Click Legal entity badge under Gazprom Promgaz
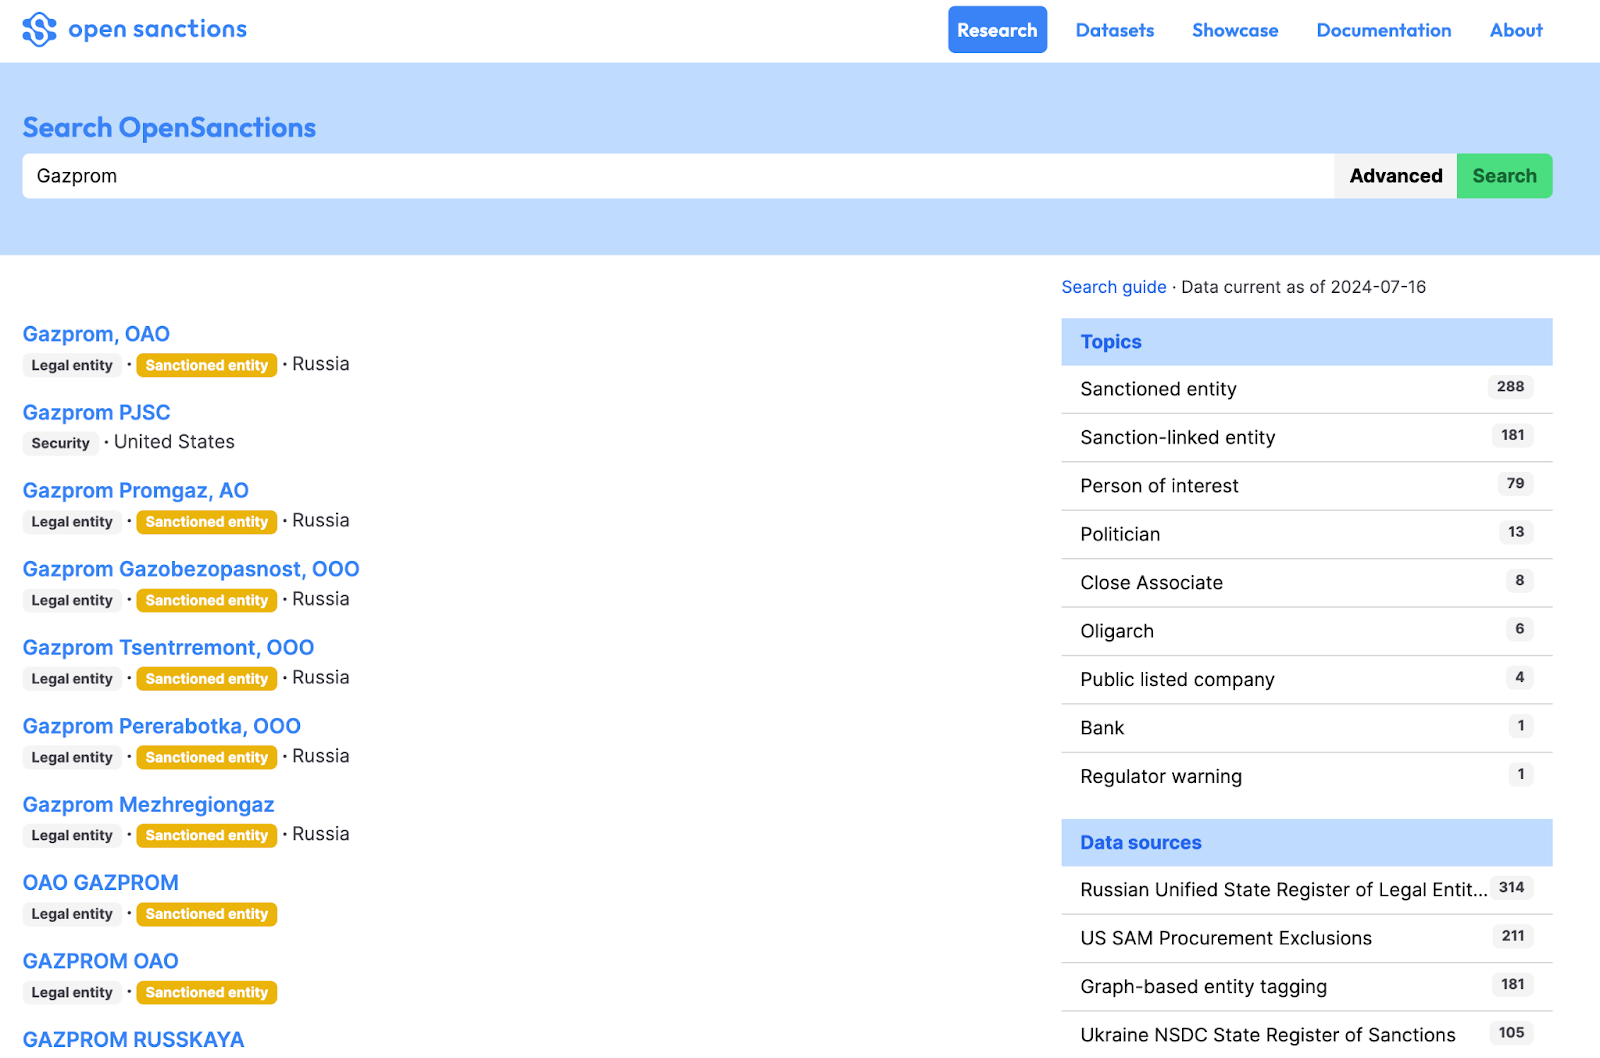Image resolution: width=1600 pixels, height=1058 pixels. click(x=72, y=522)
